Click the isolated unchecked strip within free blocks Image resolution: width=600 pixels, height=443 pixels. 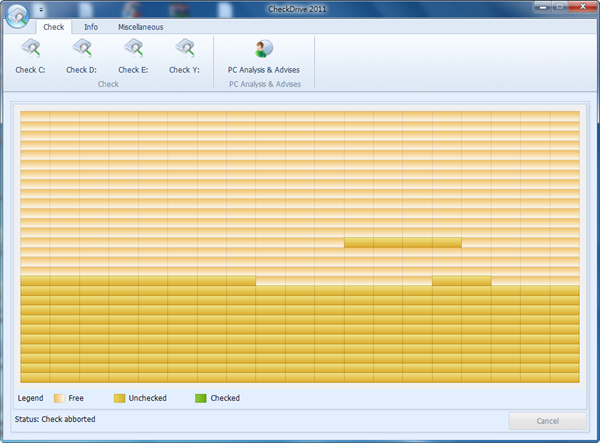click(x=402, y=243)
